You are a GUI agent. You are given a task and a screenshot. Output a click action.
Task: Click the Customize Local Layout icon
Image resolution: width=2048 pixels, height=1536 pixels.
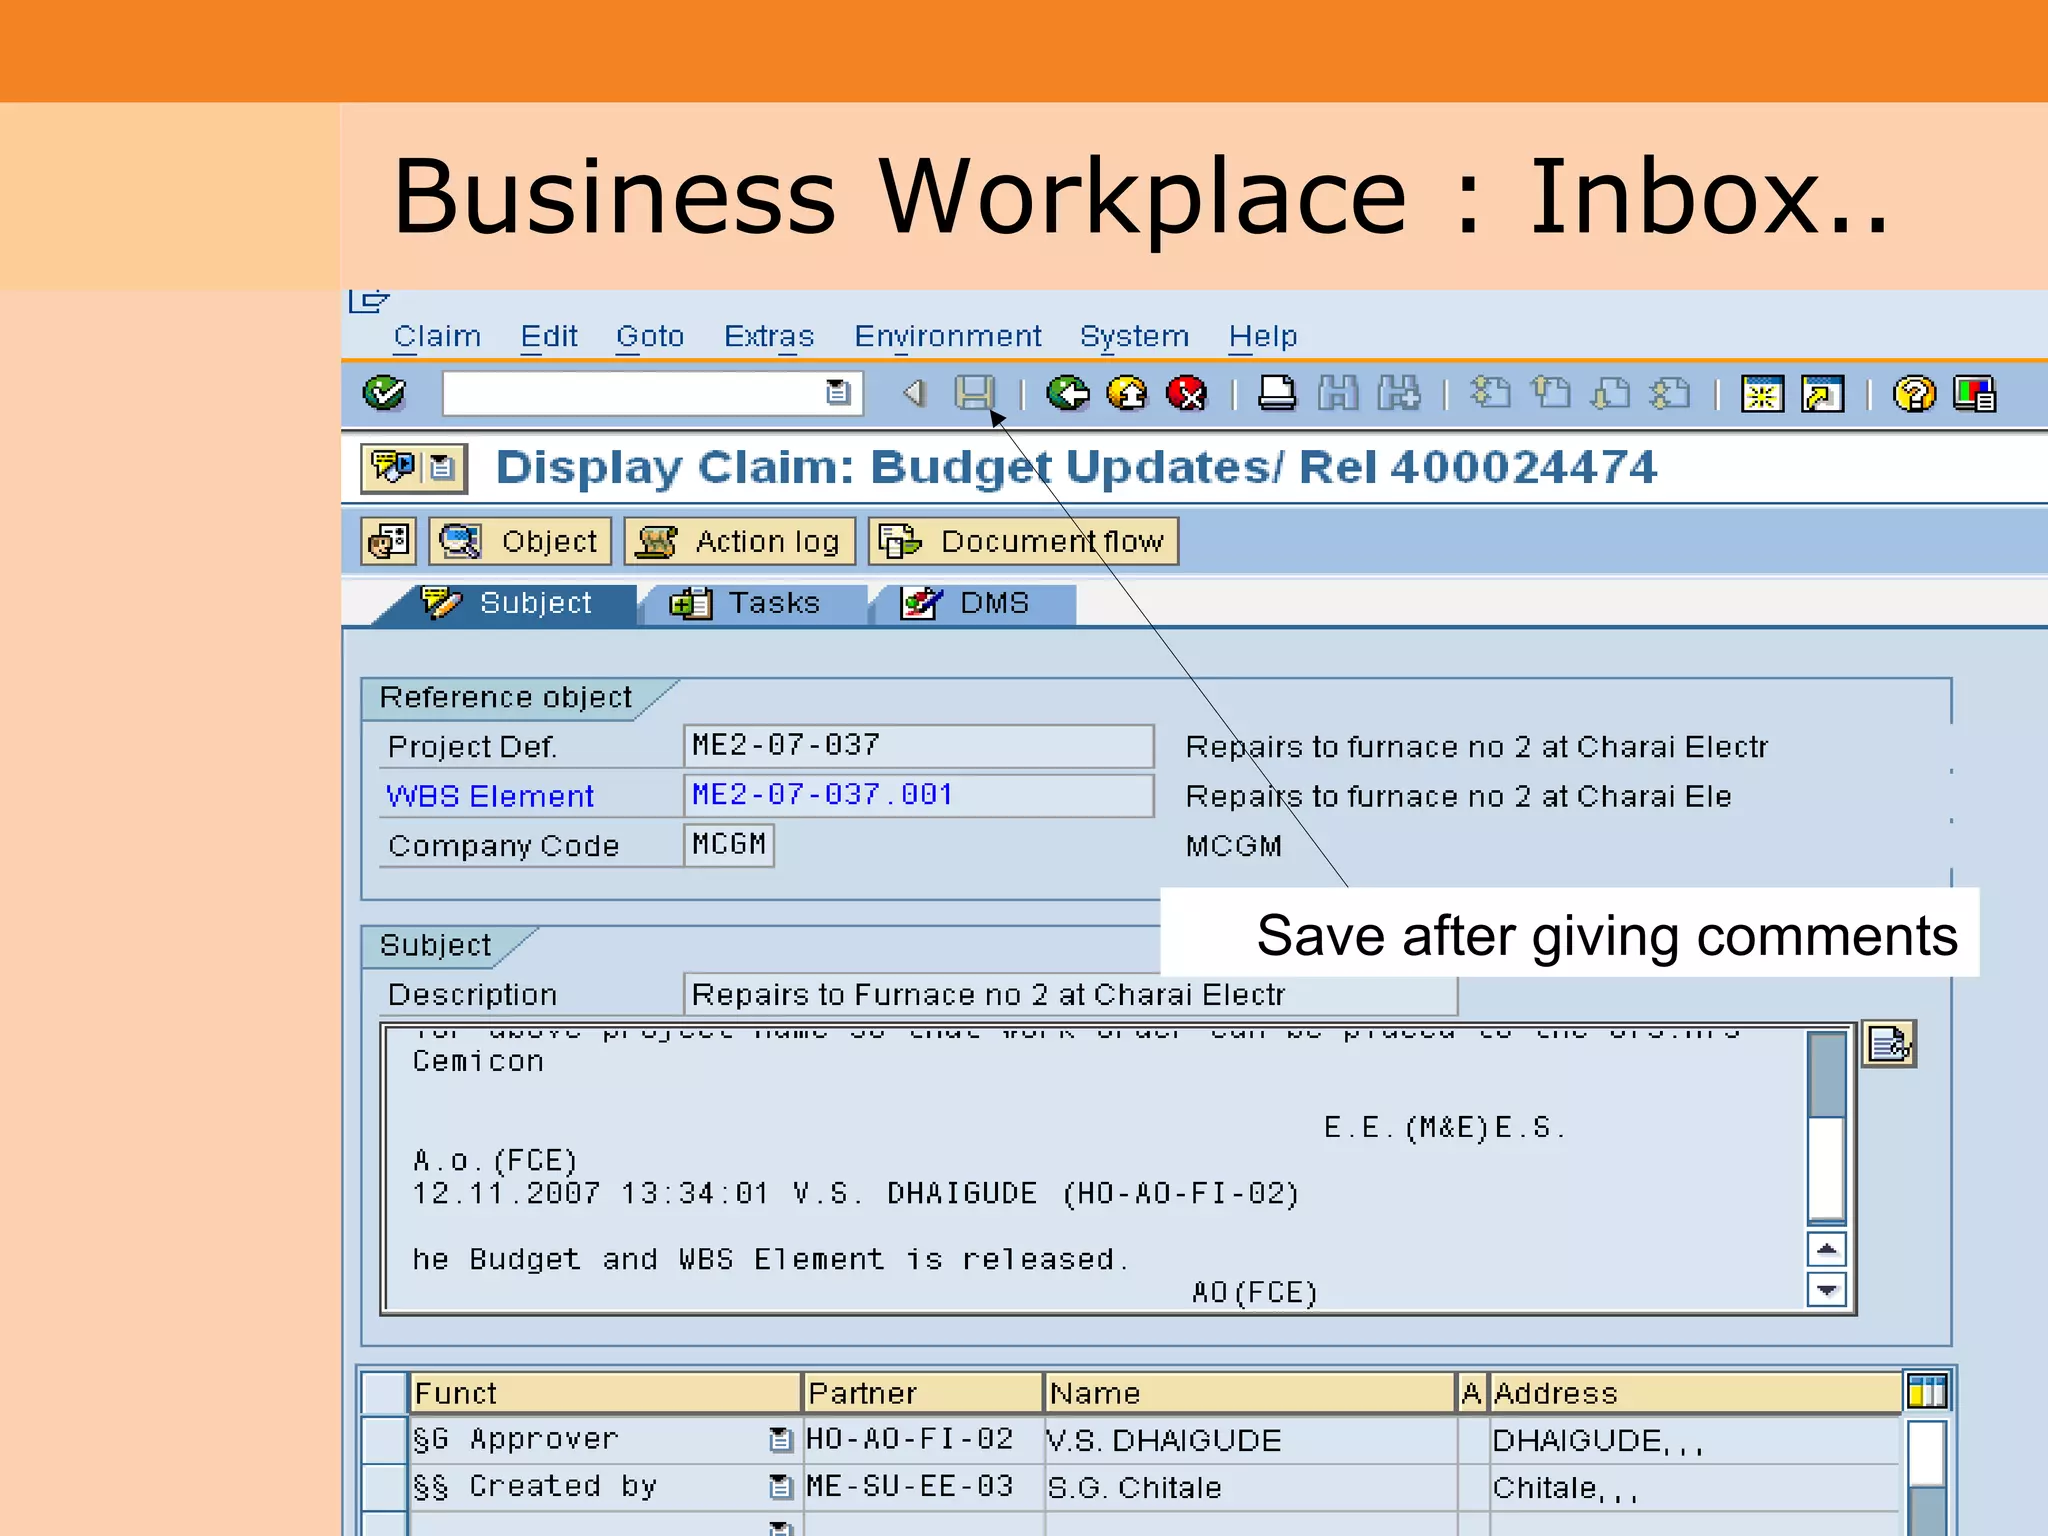pos(1975,393)
